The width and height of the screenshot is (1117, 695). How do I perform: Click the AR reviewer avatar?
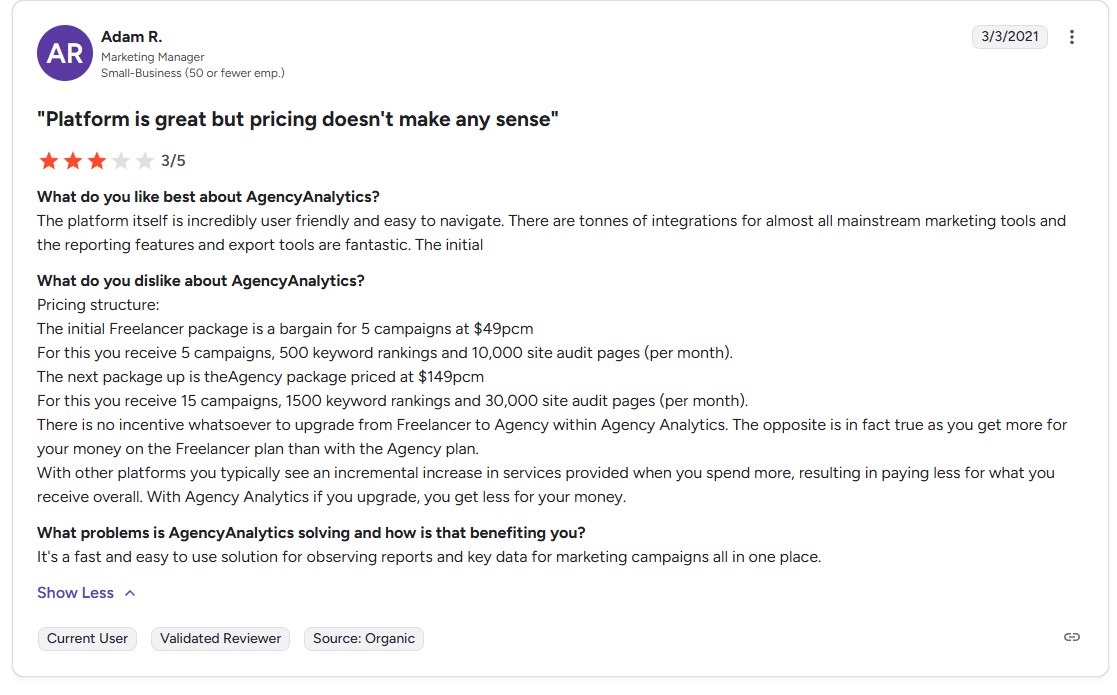point(65,53)
